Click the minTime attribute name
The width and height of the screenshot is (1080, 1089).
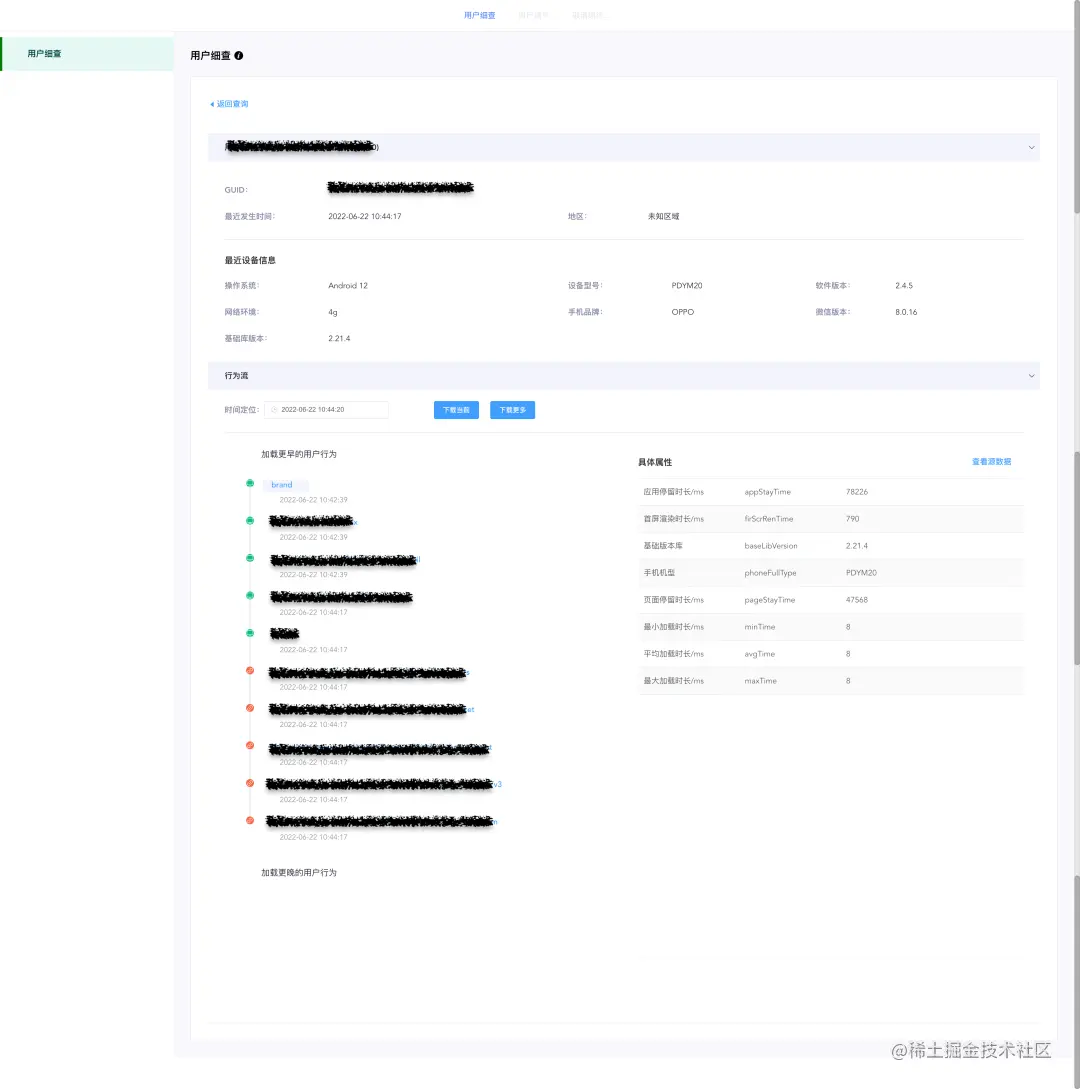[759, 627]
